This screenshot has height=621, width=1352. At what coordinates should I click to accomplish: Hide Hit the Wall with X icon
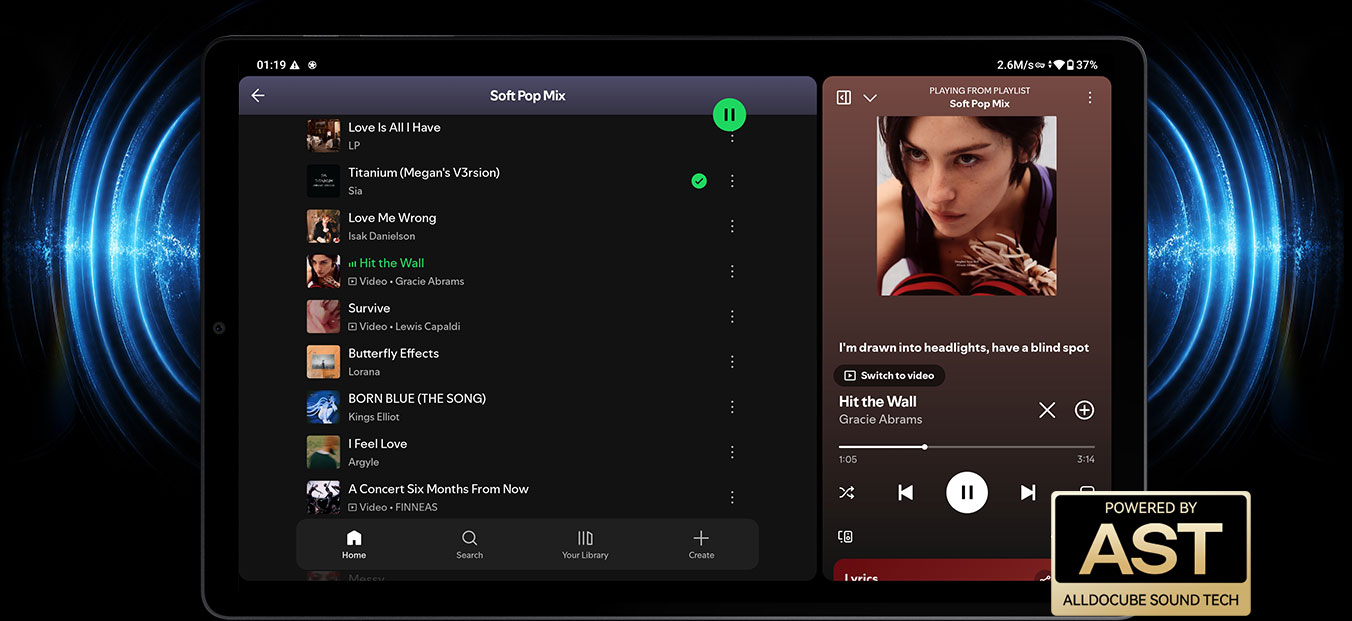[x=1047, y=410]
